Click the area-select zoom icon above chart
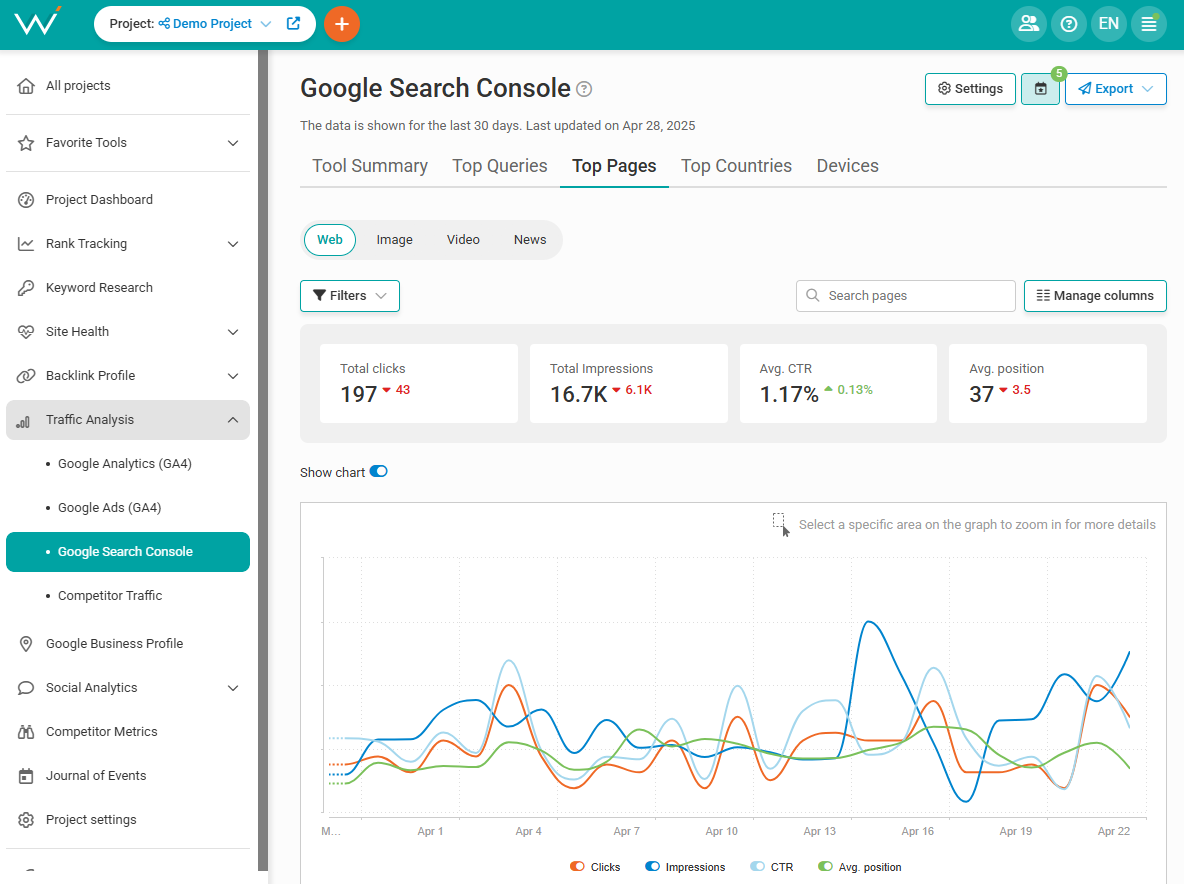 pyautogui.click(x=781, y=525)
